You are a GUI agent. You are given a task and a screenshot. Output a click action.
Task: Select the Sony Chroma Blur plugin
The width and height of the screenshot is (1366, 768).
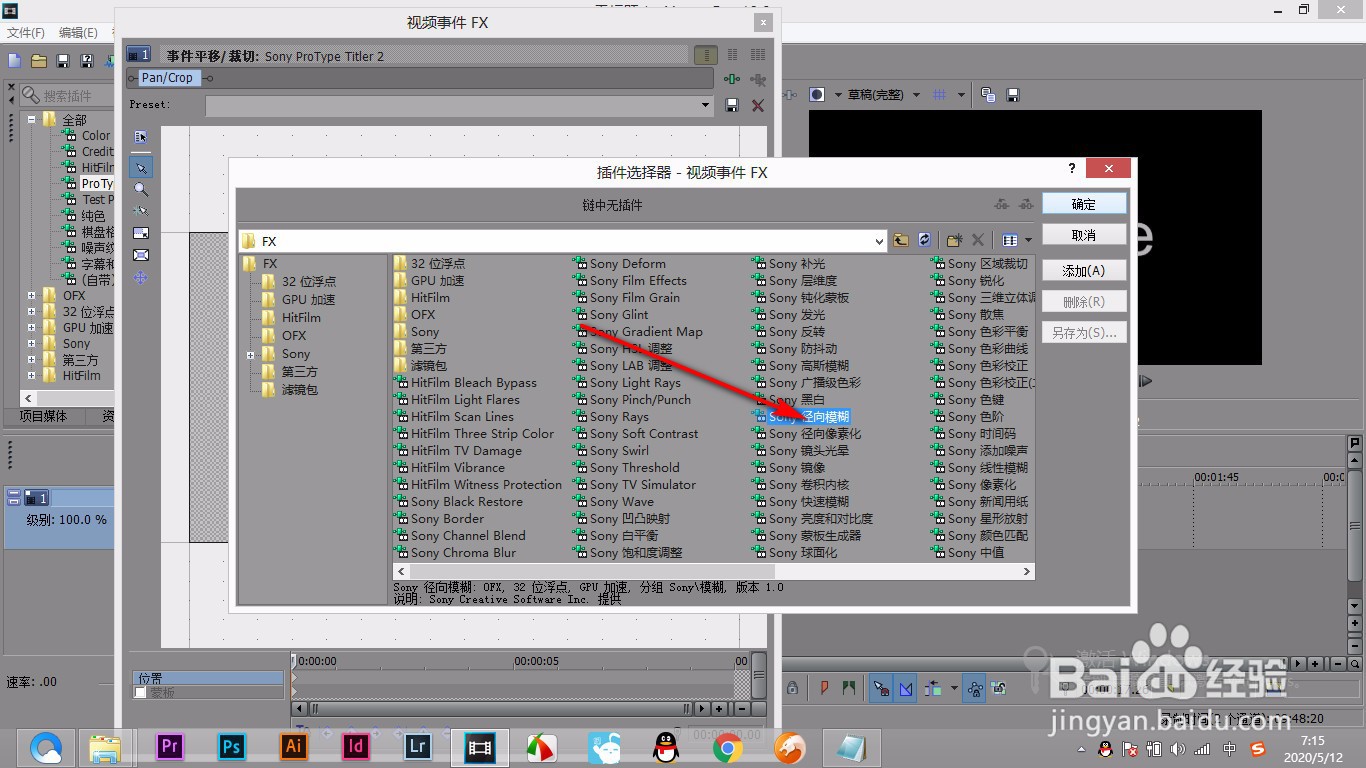pos(455,553)
